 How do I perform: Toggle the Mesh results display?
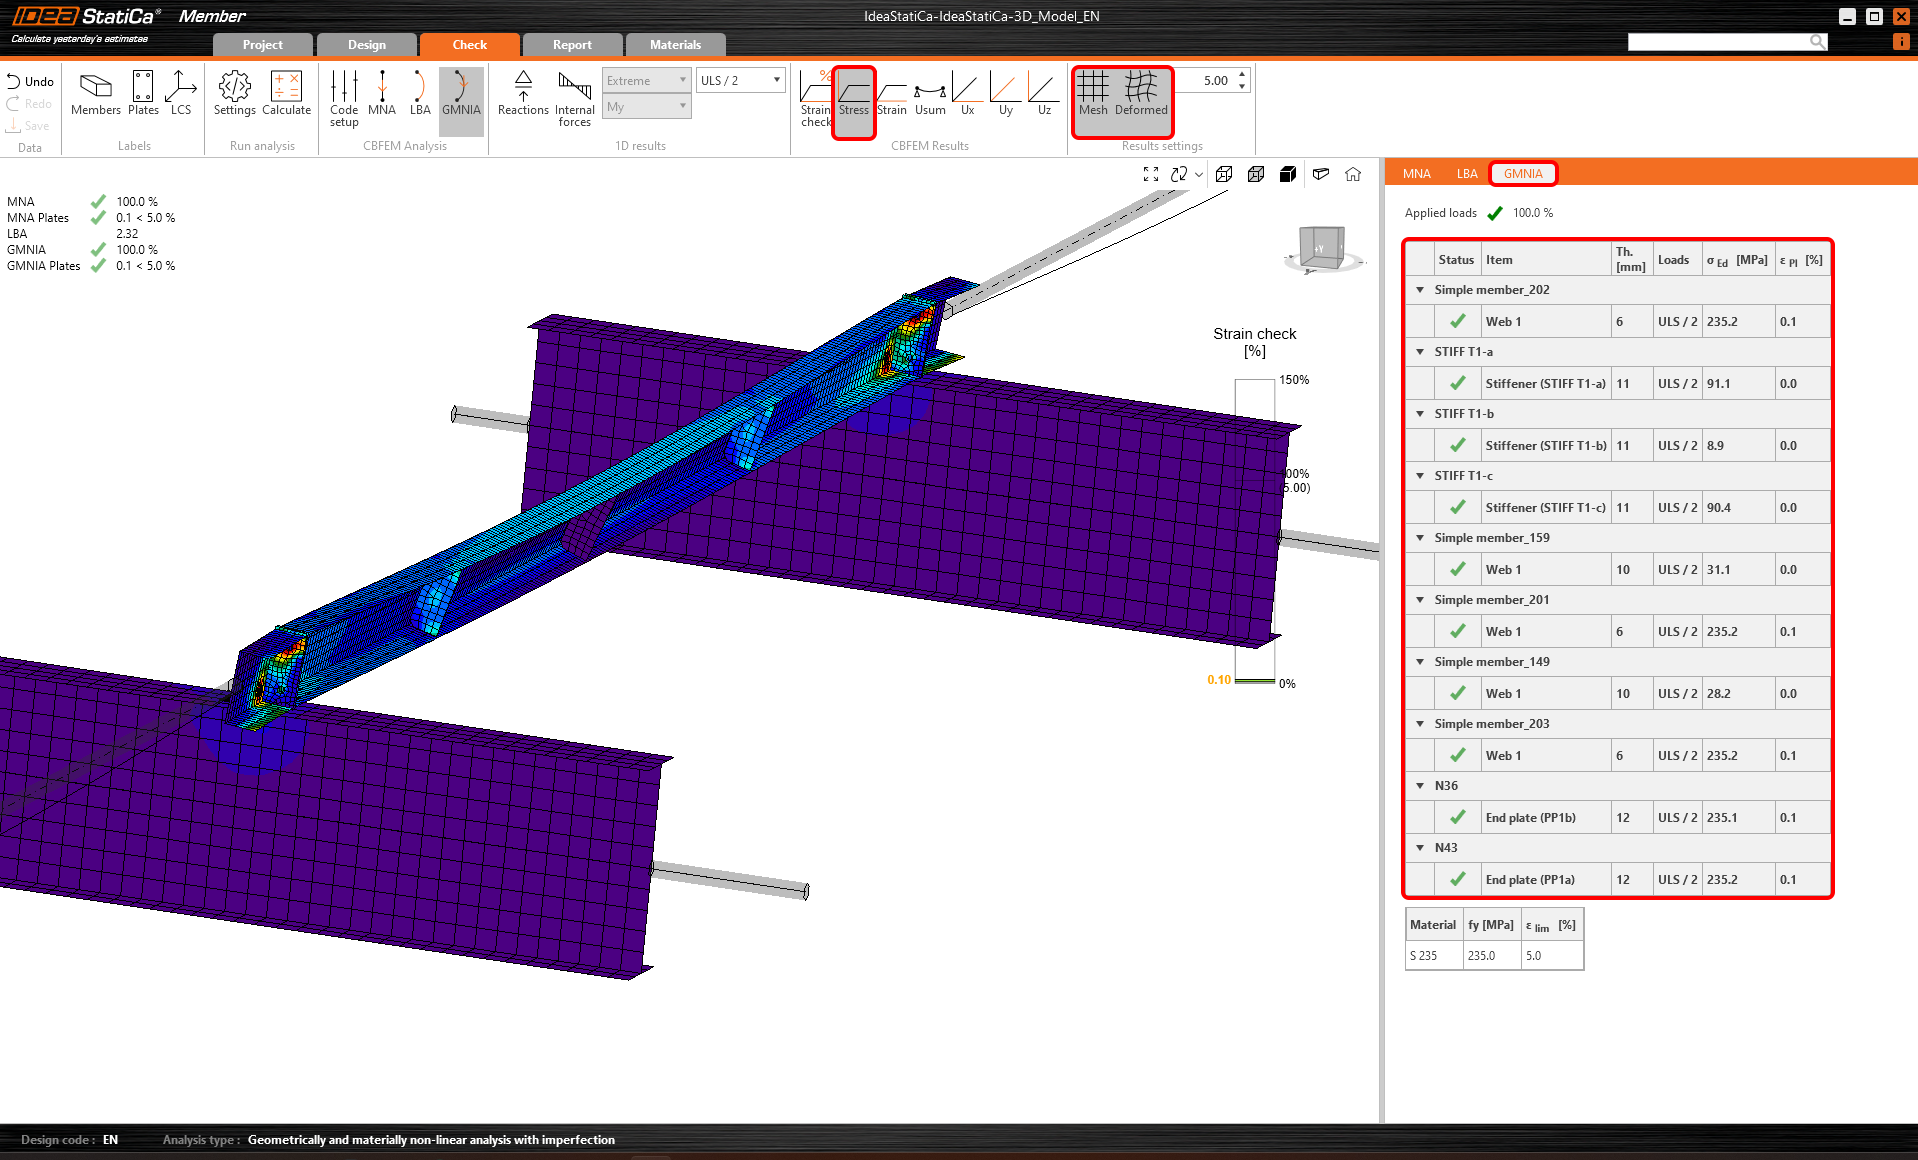1093,94
